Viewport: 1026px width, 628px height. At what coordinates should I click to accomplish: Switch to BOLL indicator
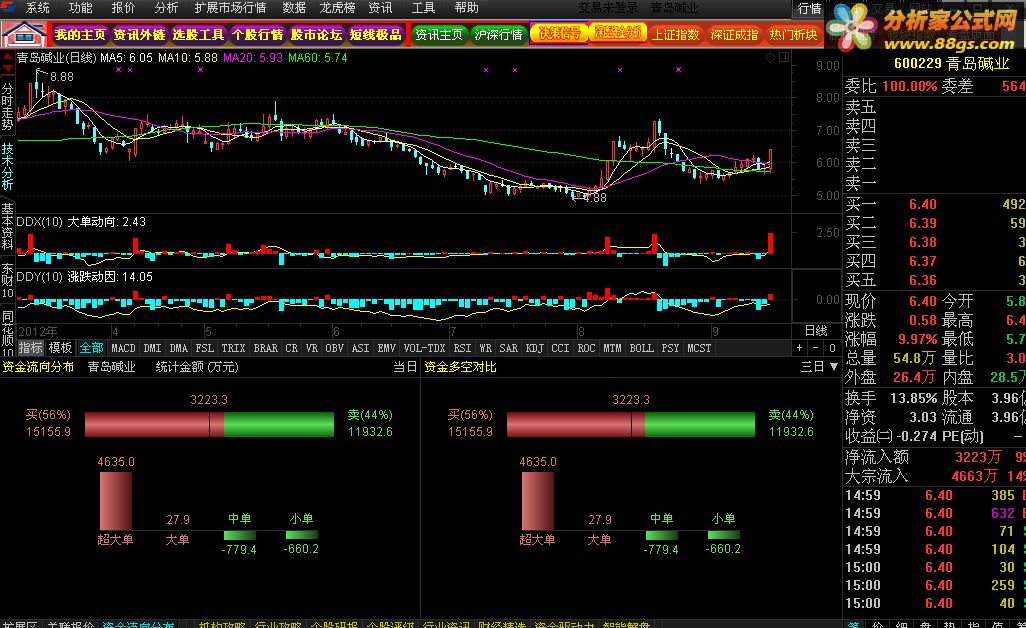tap(641, 348)
